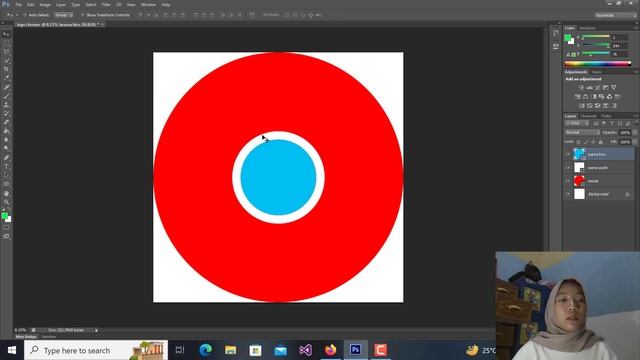
Task: Select the Zoom tool
Action: pos(6,202)
